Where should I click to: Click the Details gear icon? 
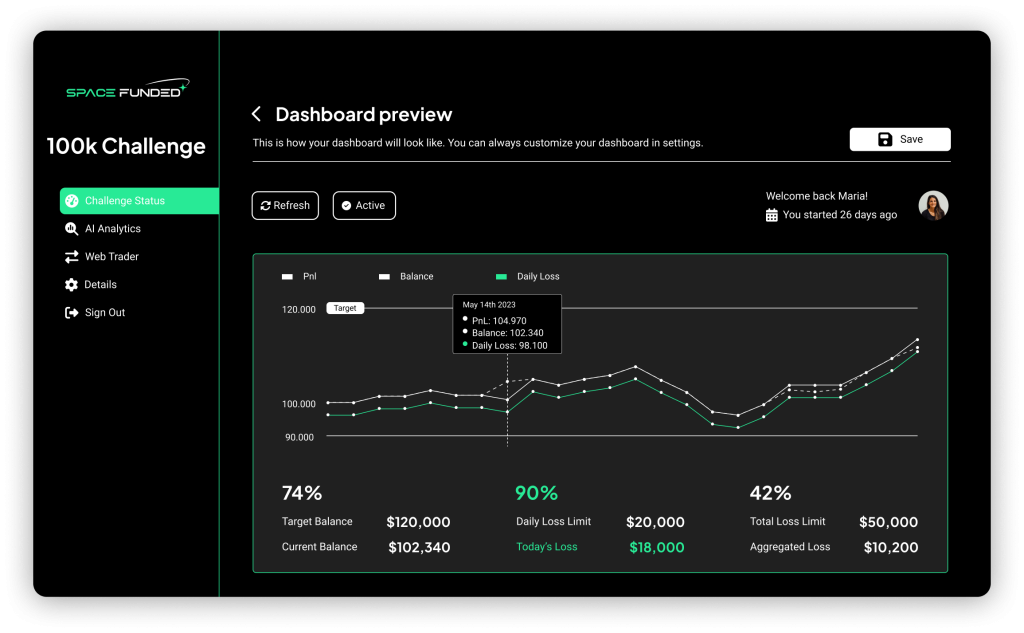point(71,285)
